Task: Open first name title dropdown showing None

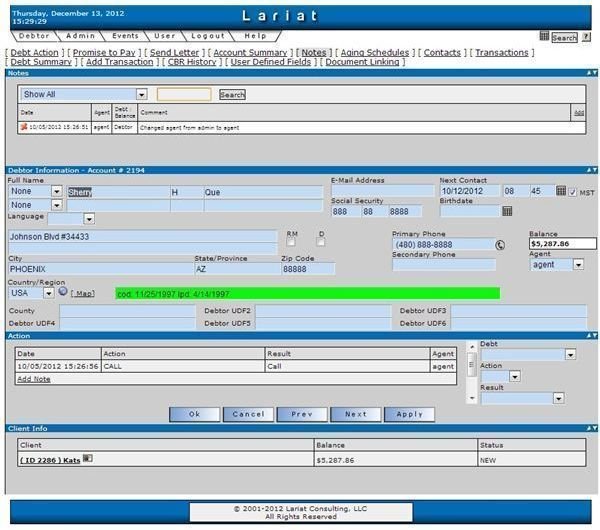Action: (x=57, y=191)
